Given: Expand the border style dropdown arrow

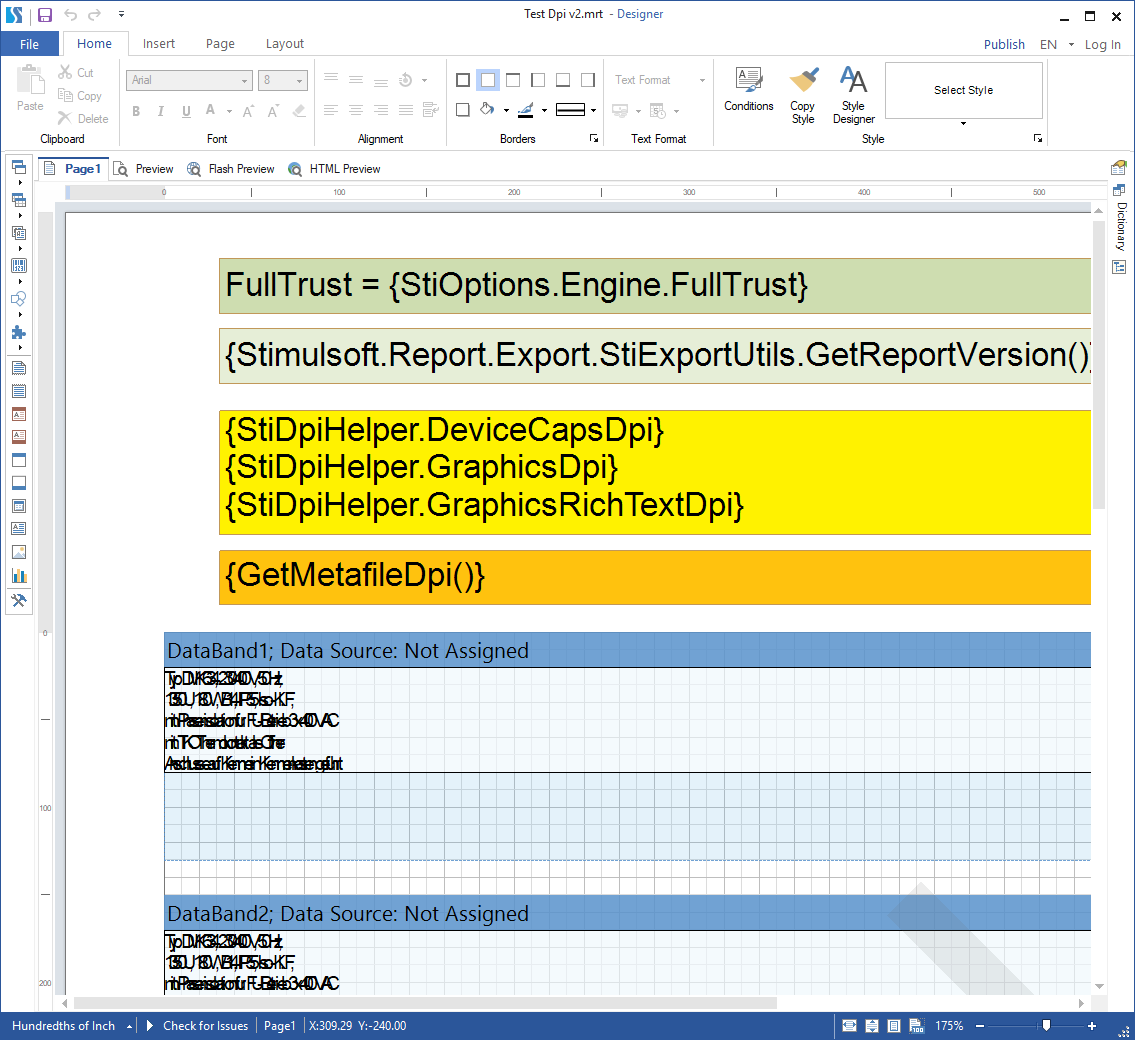Looking at the screenshot, I should (x=594, y=111).
